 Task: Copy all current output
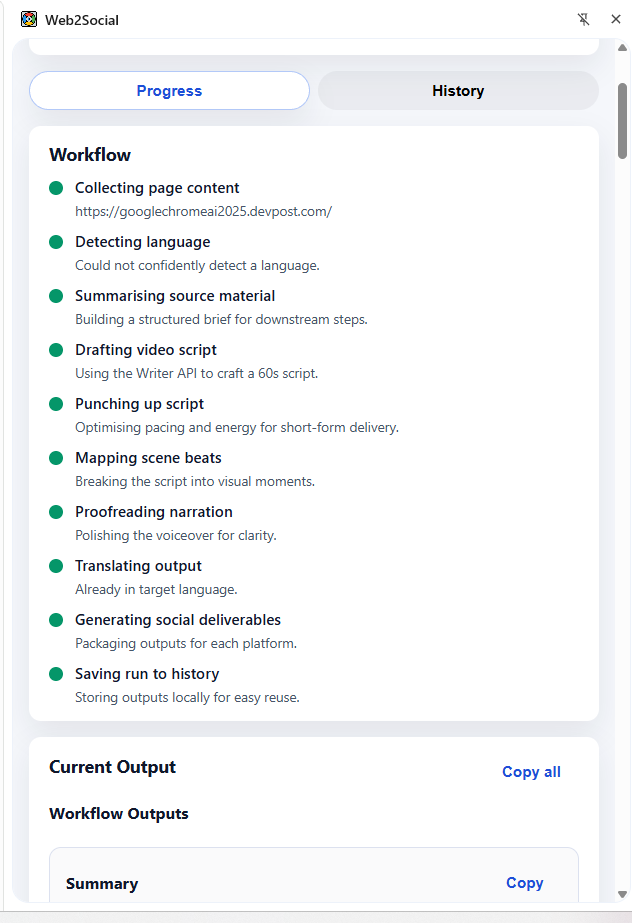pos(531,772)
